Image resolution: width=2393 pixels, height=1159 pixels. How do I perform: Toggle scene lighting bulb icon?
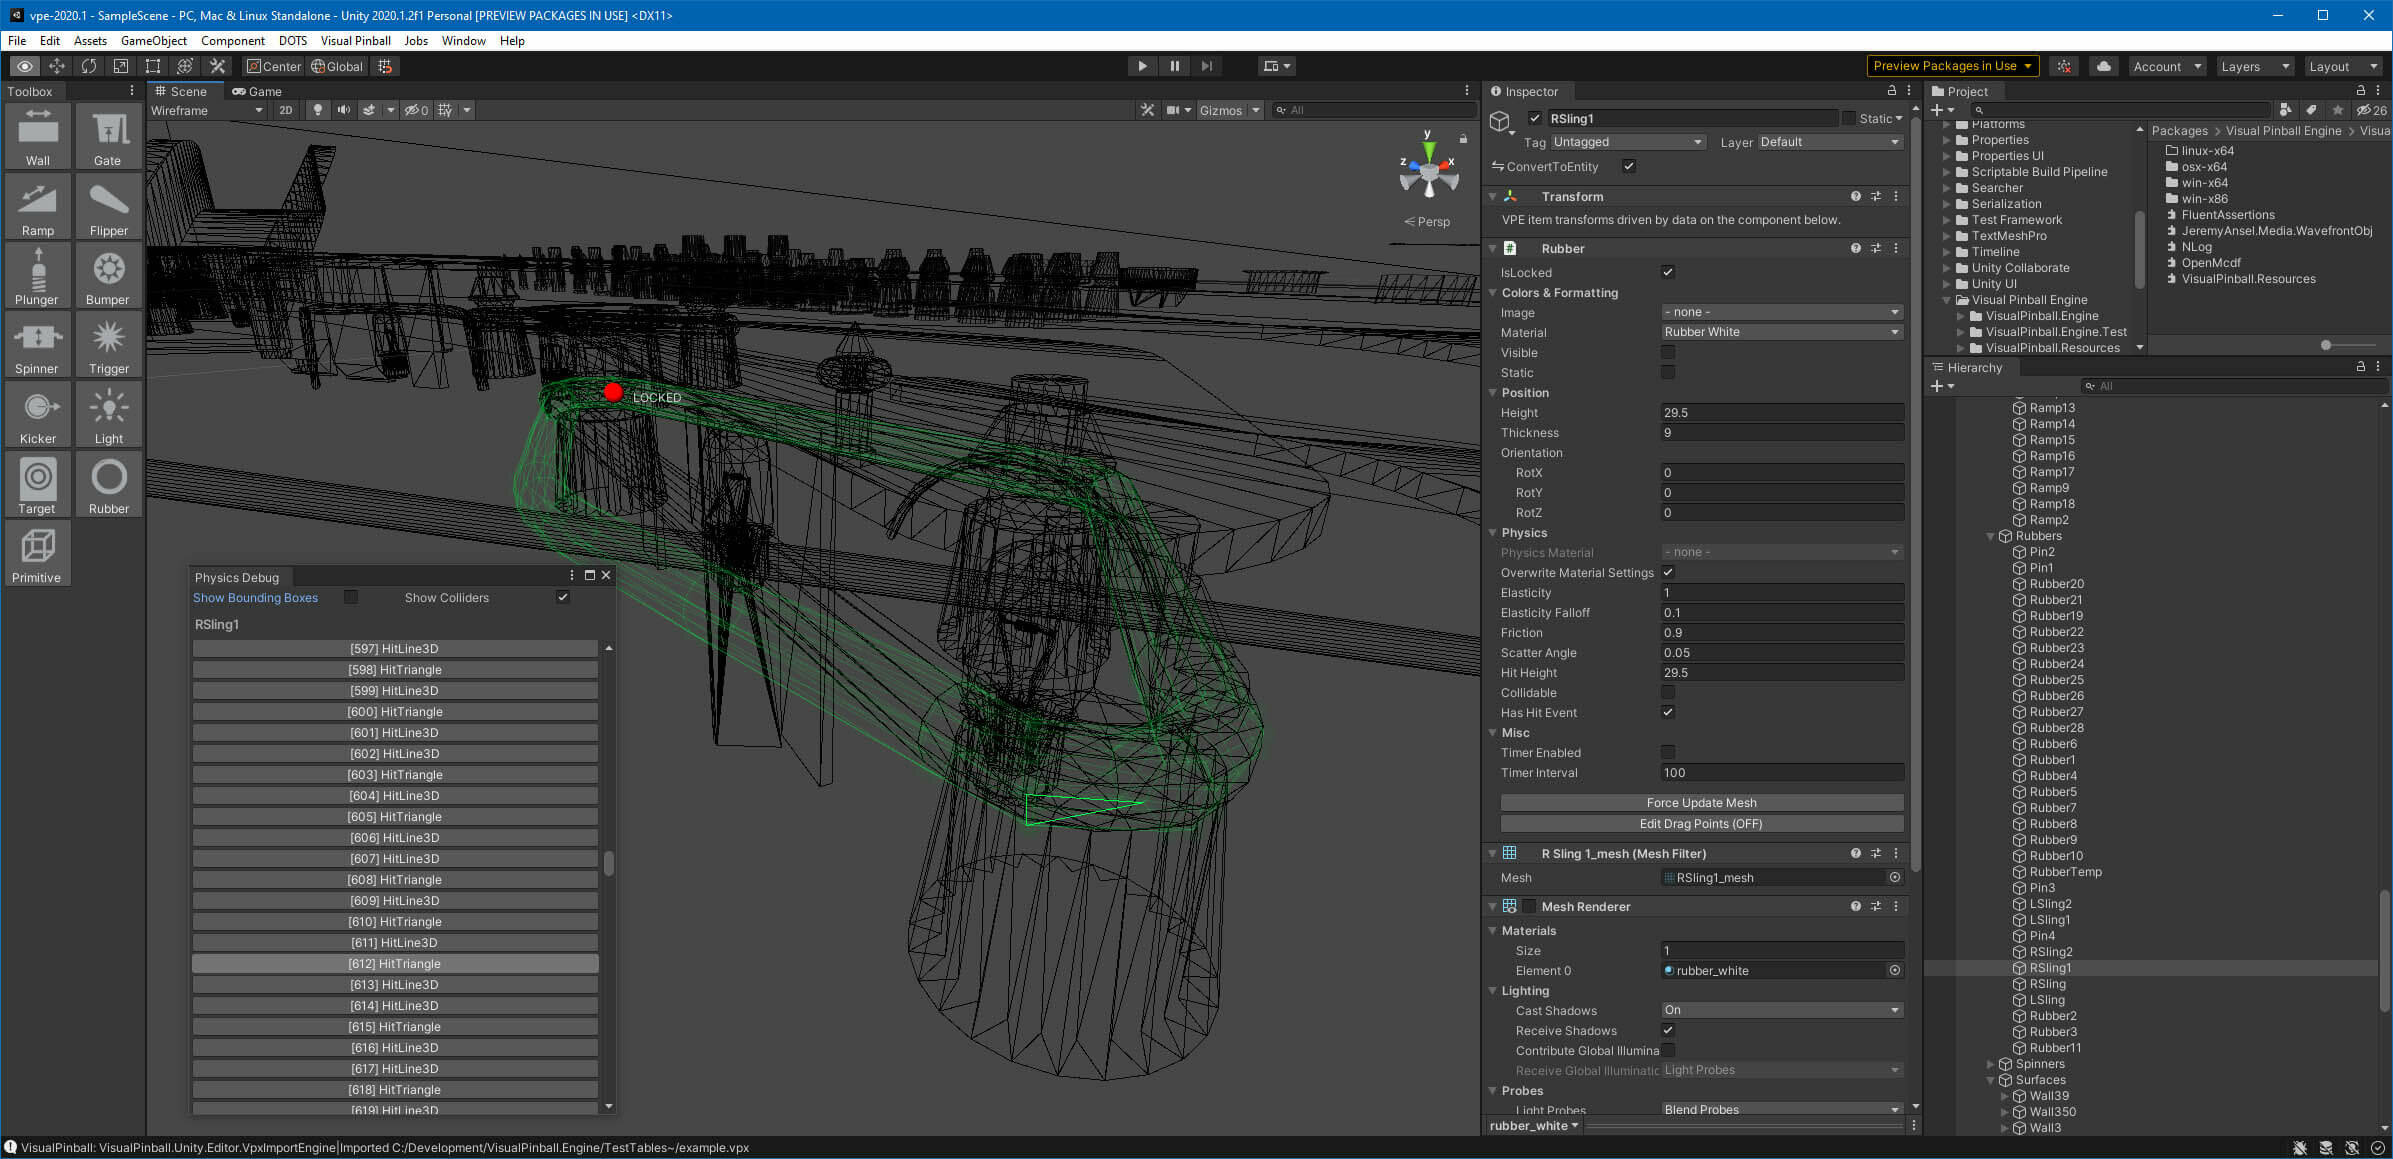coord(318,110)
